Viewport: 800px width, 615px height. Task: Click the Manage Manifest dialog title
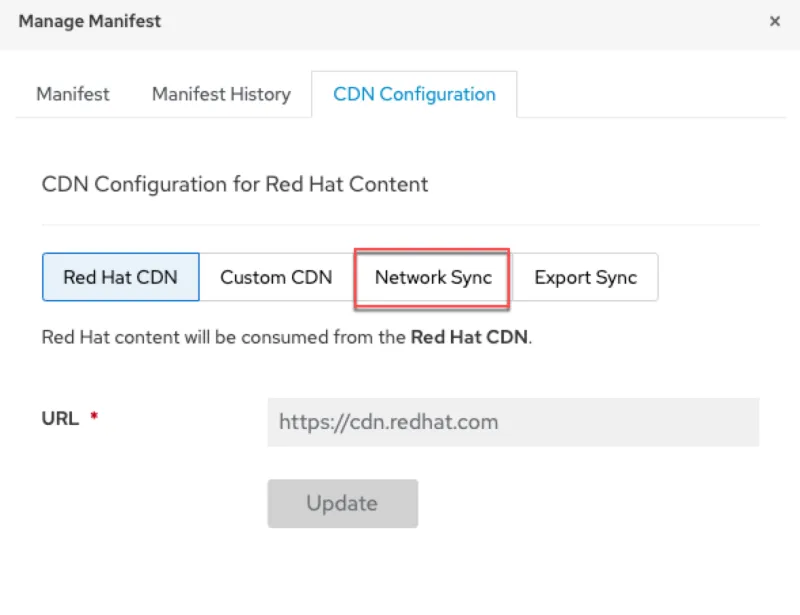pyautogui.click(x=89, y=21)
